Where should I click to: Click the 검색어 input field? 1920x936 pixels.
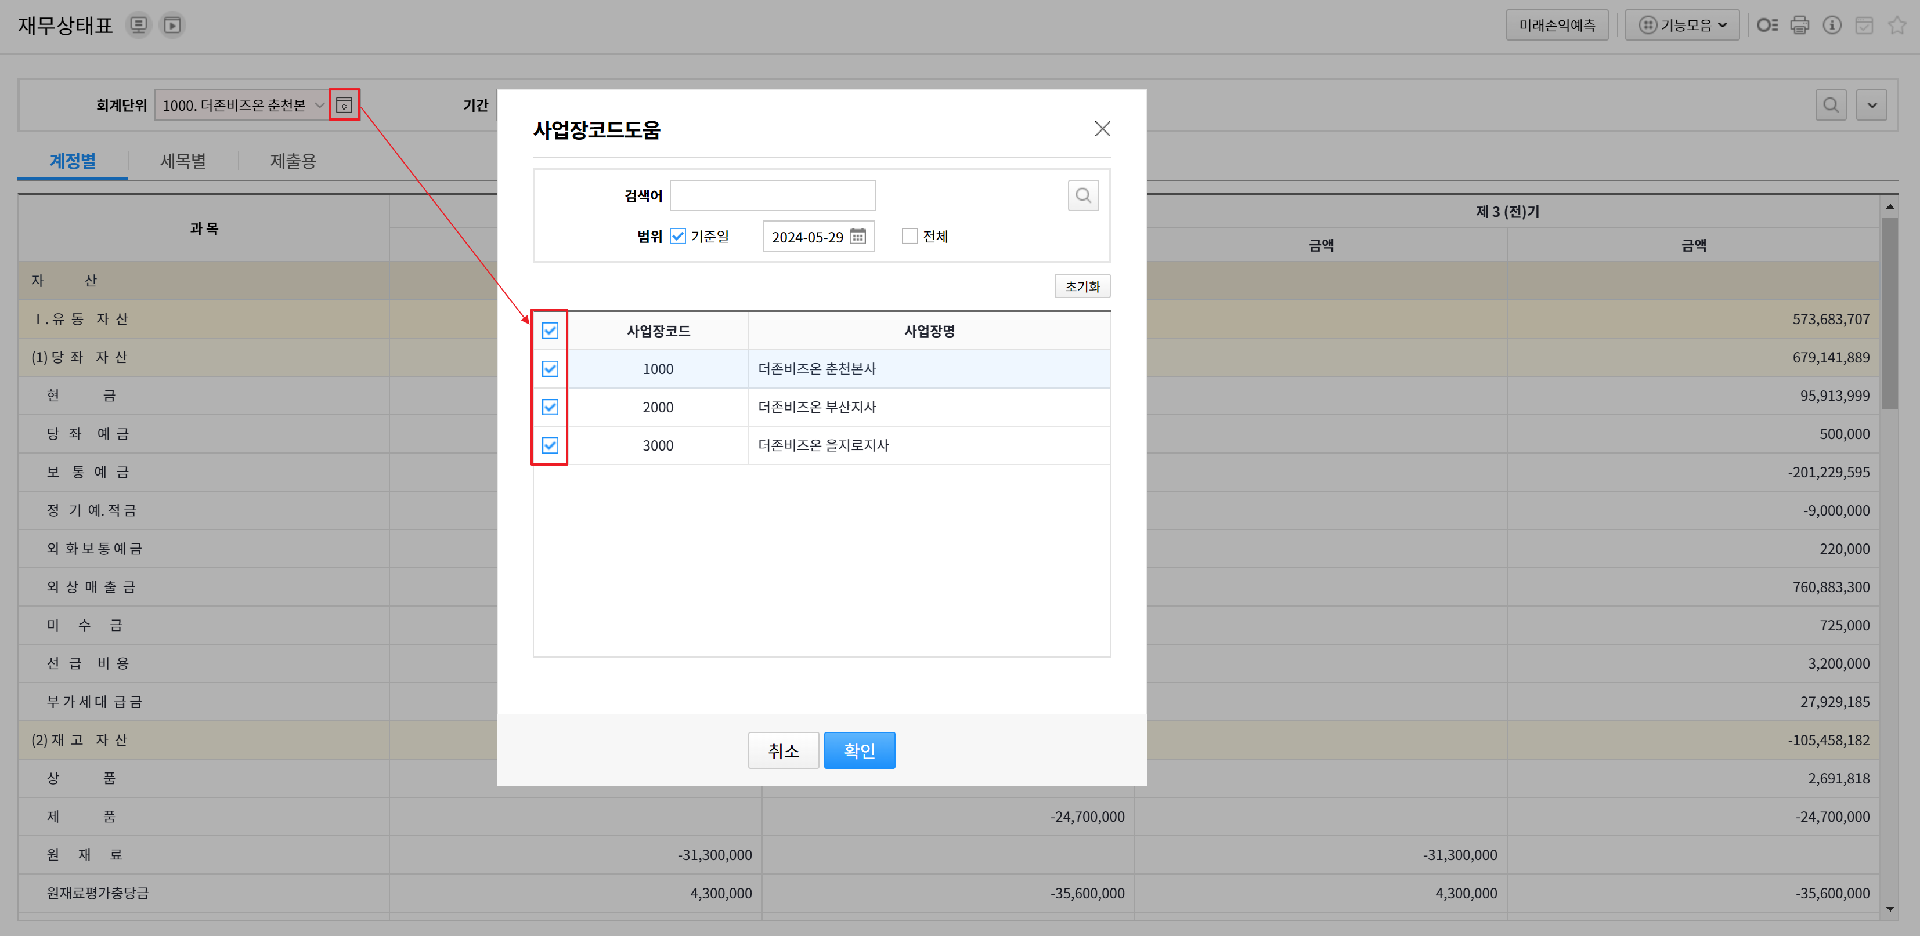[x=772, y=196]
